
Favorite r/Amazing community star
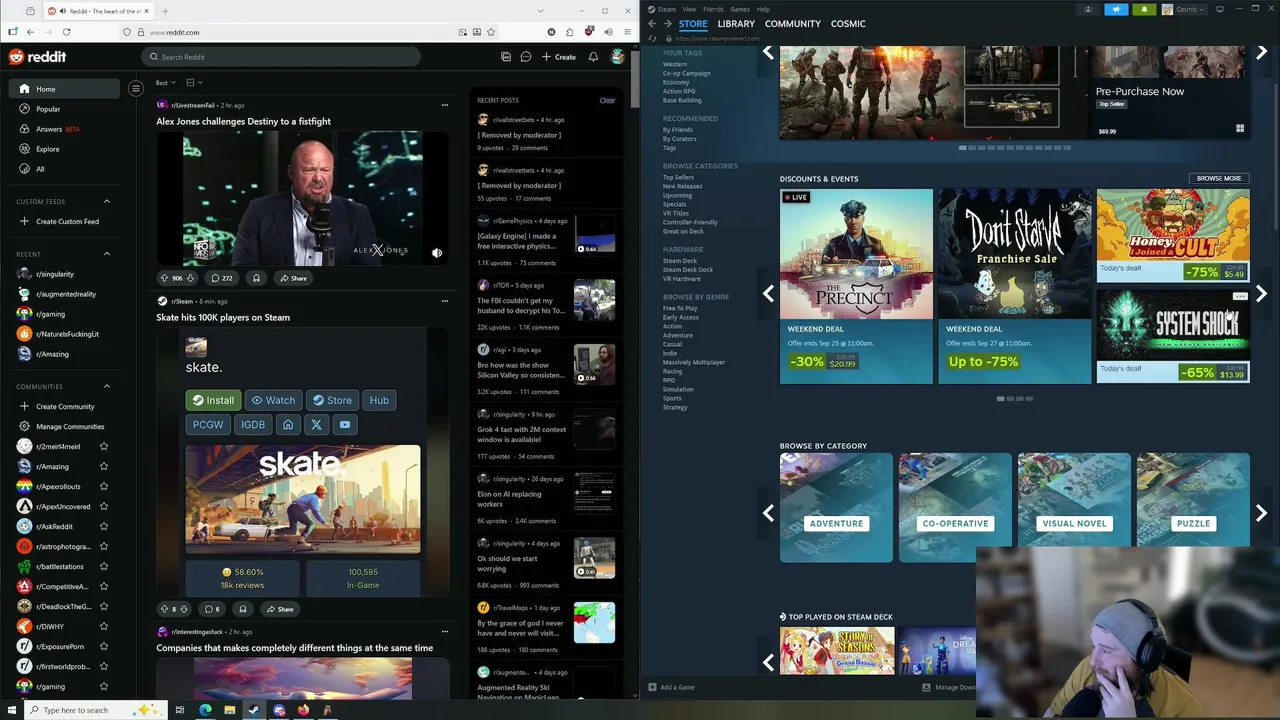coord(103,466)
